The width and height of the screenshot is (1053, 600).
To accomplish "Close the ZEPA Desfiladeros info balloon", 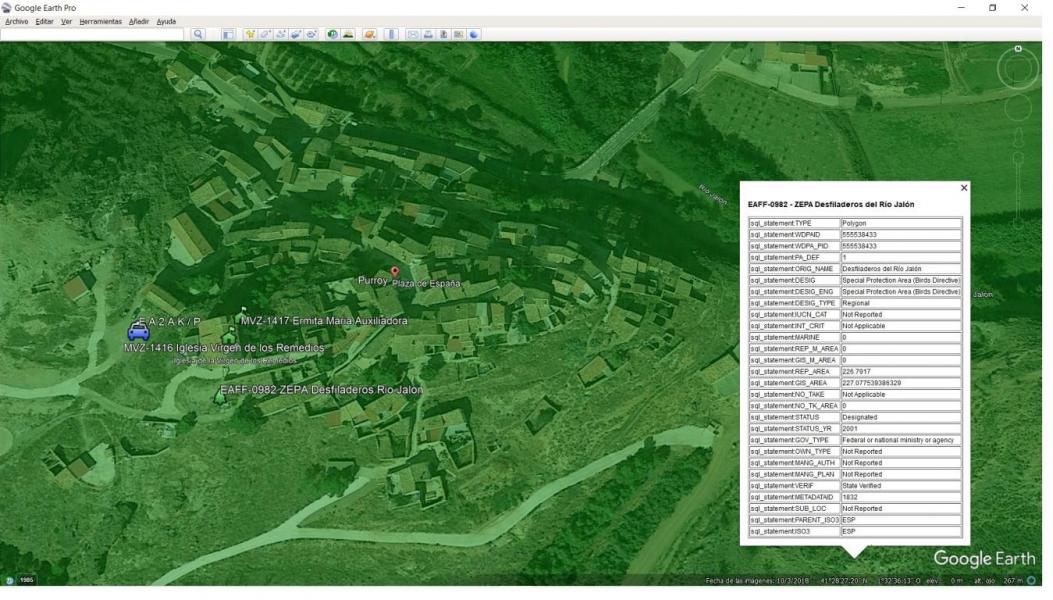I will [x=964, y=188].
